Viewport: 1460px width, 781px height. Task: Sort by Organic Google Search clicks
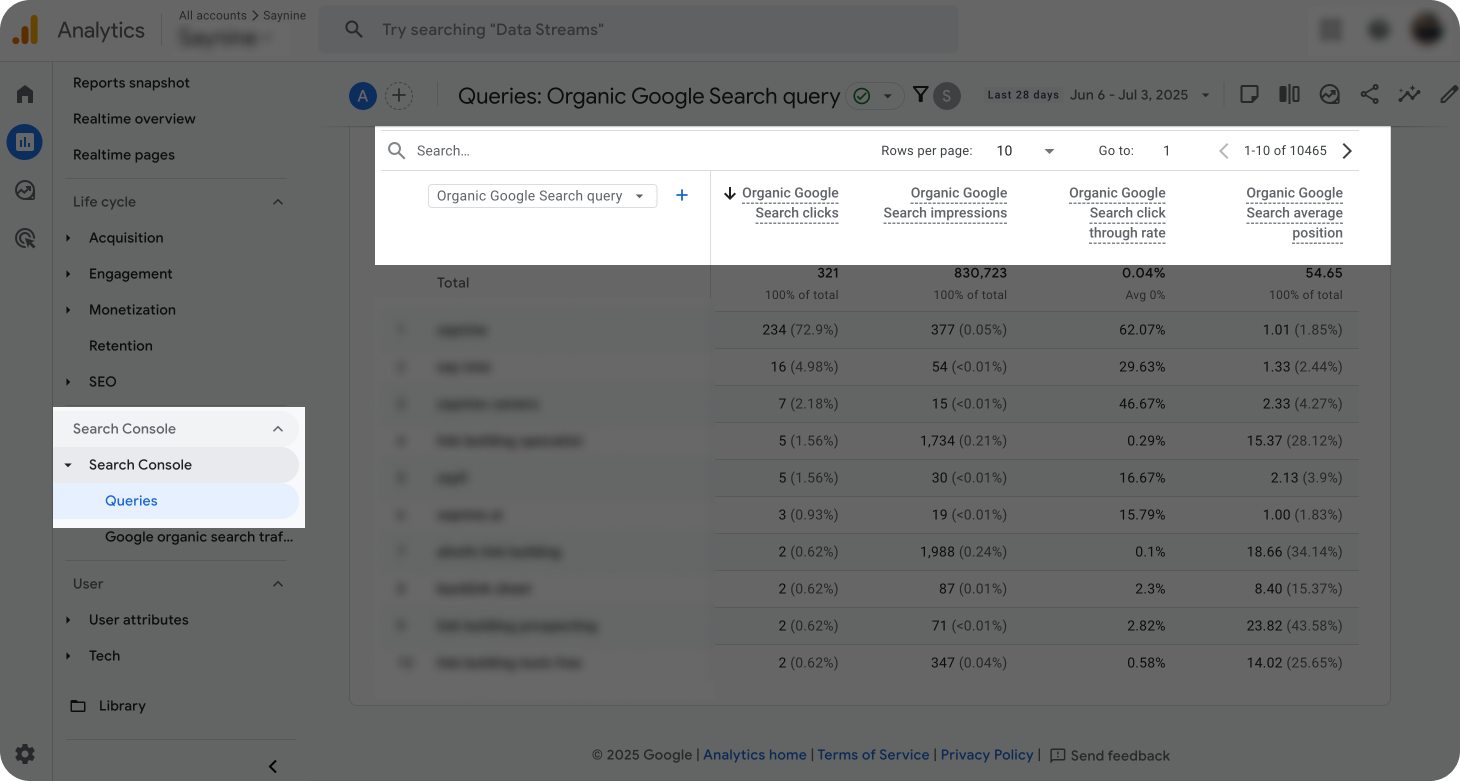point(790,203)
